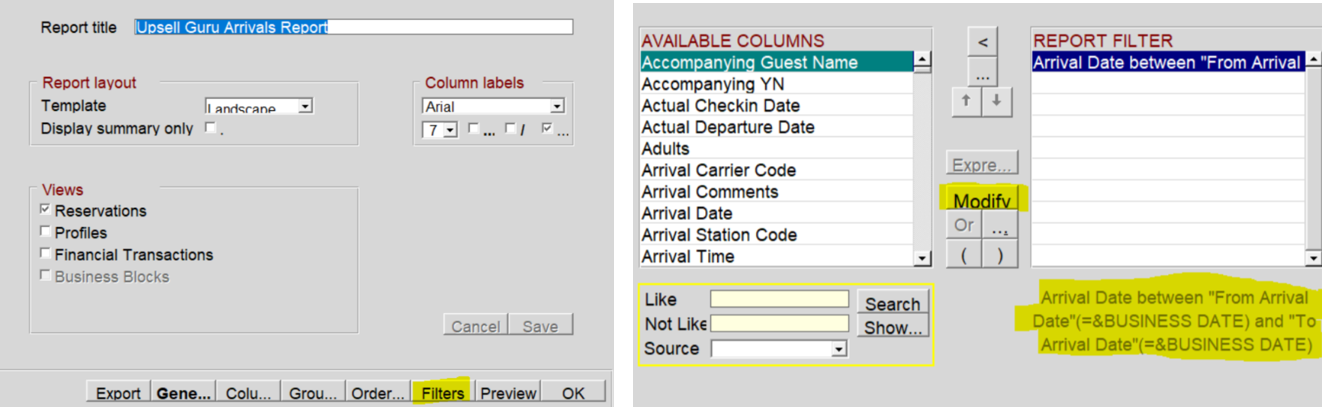
Task: Switch to the Preview tab button
Action: coord(508,393)
